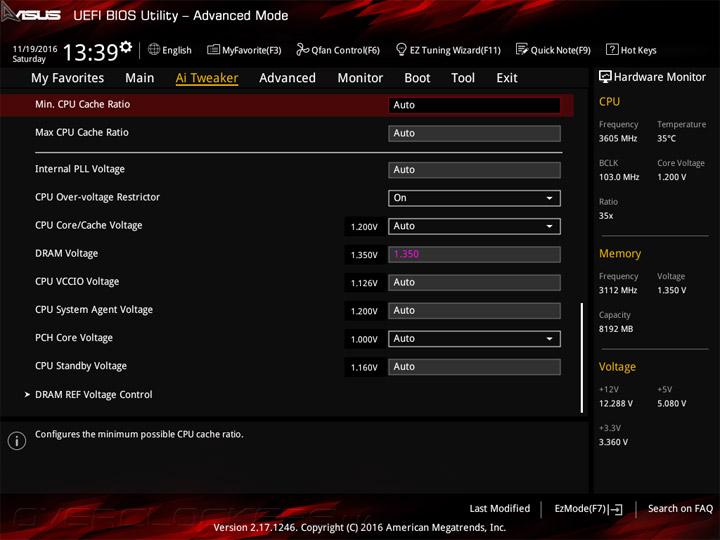Click Qfan Control fan icon
Viewport: 720px width, 540px height.
[x=302, y=49]
